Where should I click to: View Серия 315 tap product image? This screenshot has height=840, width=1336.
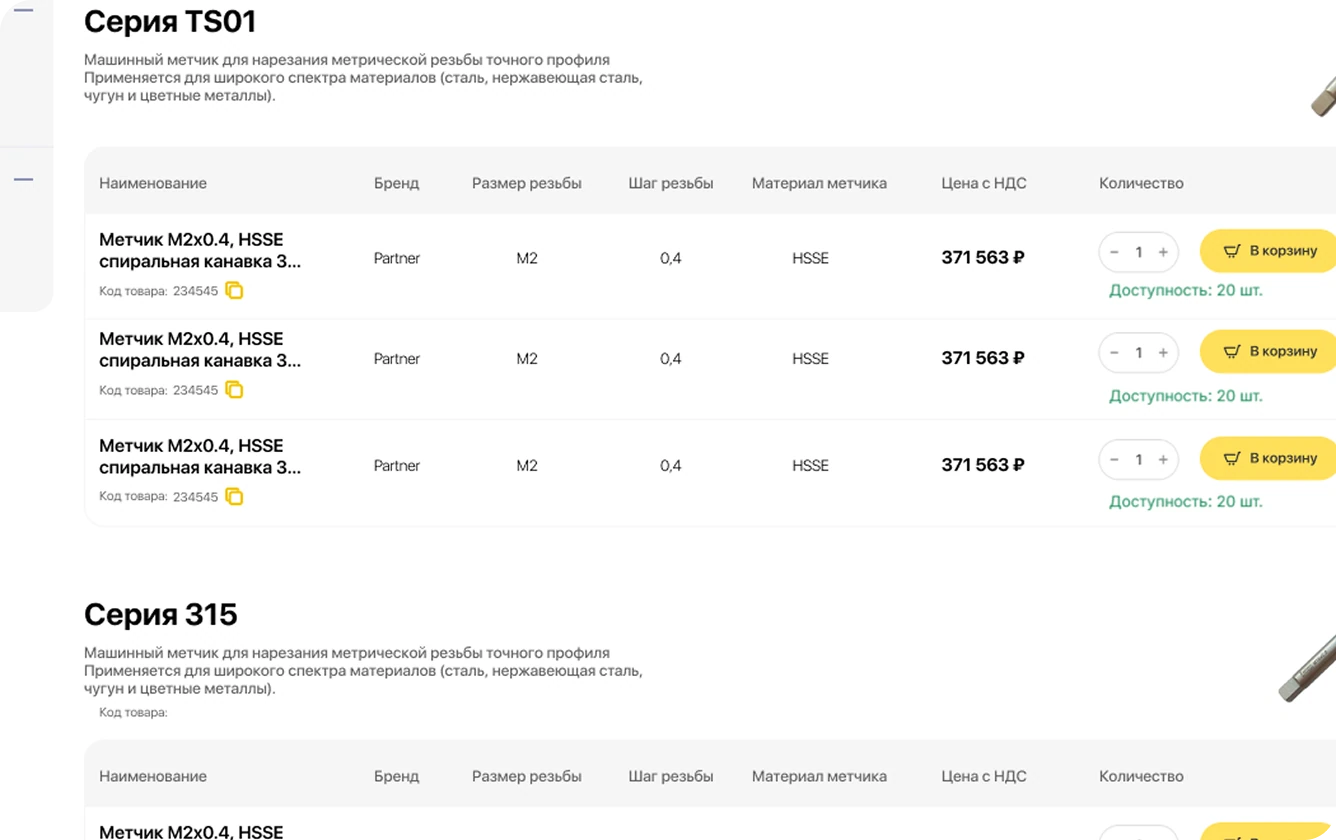point(1308,667)
